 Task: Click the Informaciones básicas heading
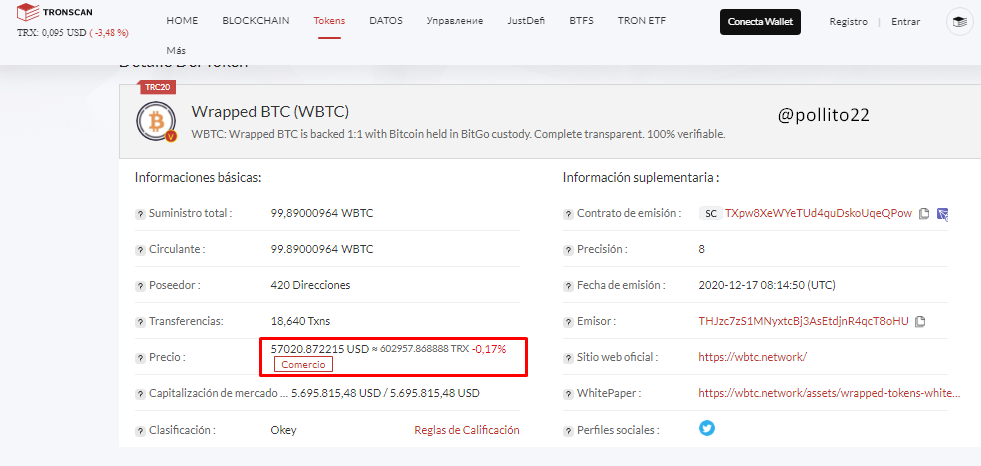tap(198, 178)
